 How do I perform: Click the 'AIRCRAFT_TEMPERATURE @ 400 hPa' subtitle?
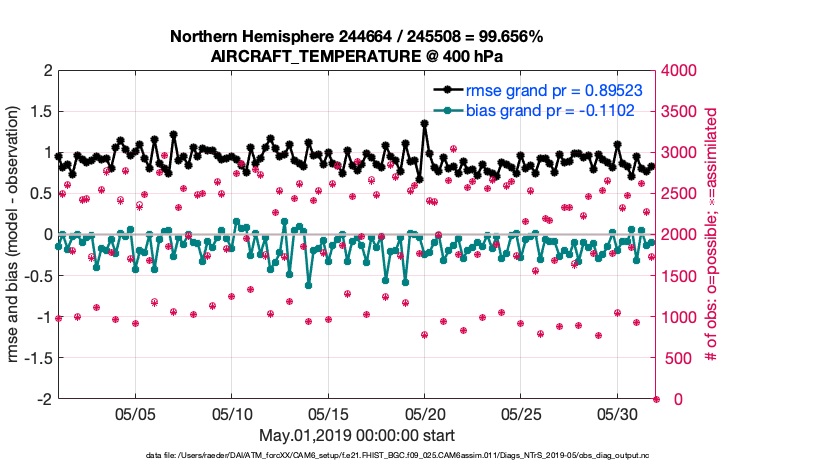coord(356,57)
